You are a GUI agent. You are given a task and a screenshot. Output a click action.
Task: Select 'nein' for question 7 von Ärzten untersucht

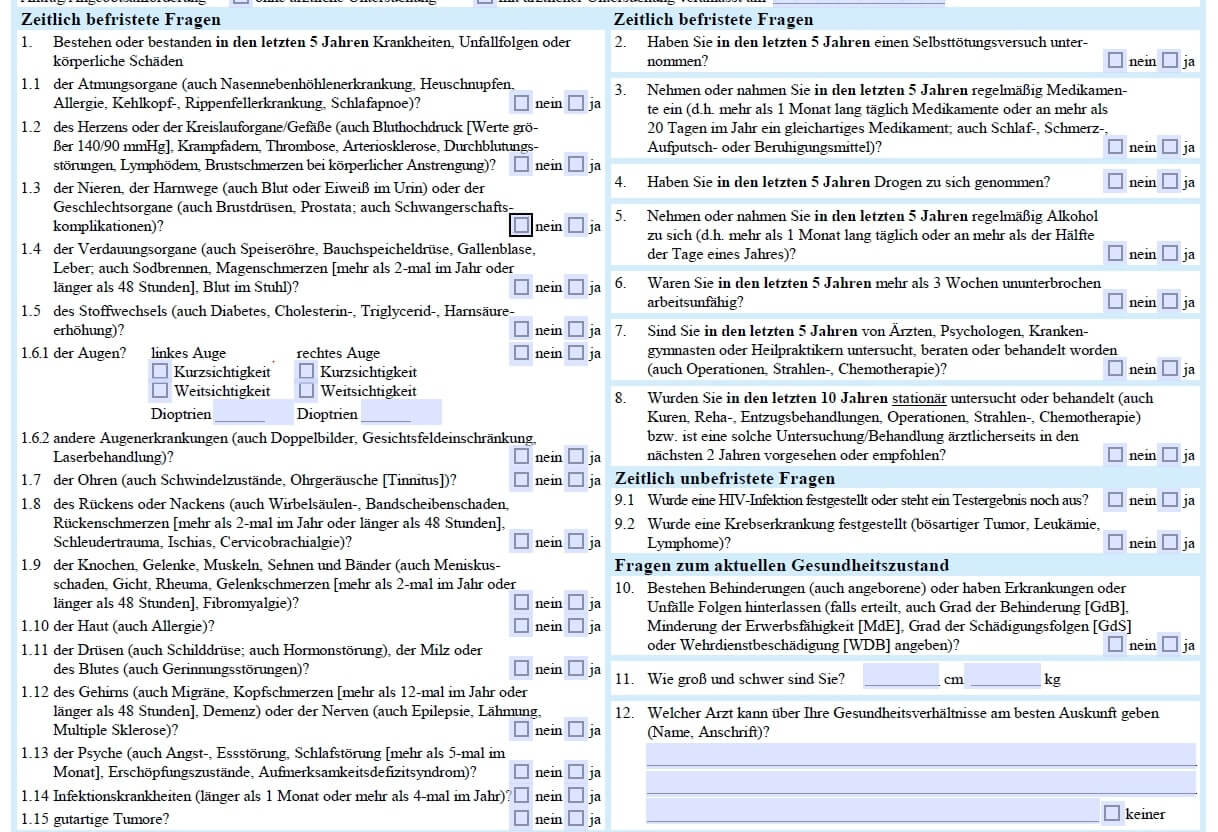coord(1115,369)
